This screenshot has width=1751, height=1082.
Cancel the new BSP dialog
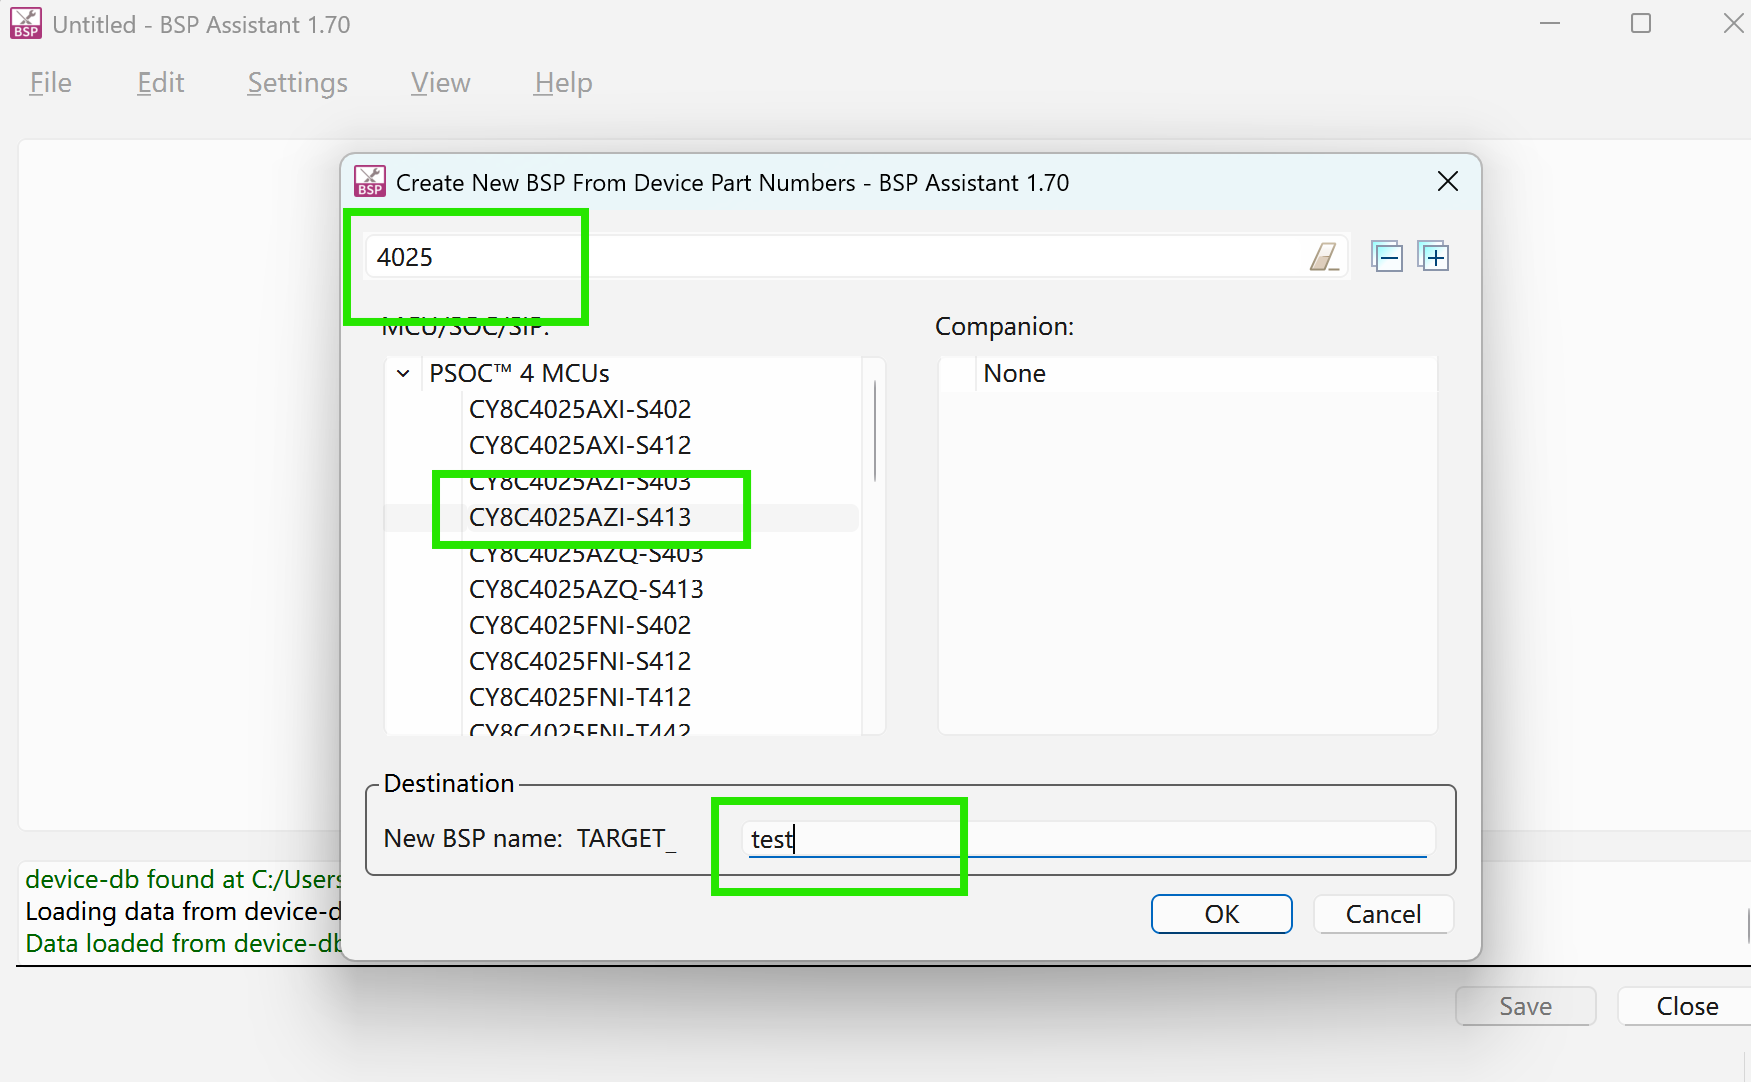(1383, 914)
